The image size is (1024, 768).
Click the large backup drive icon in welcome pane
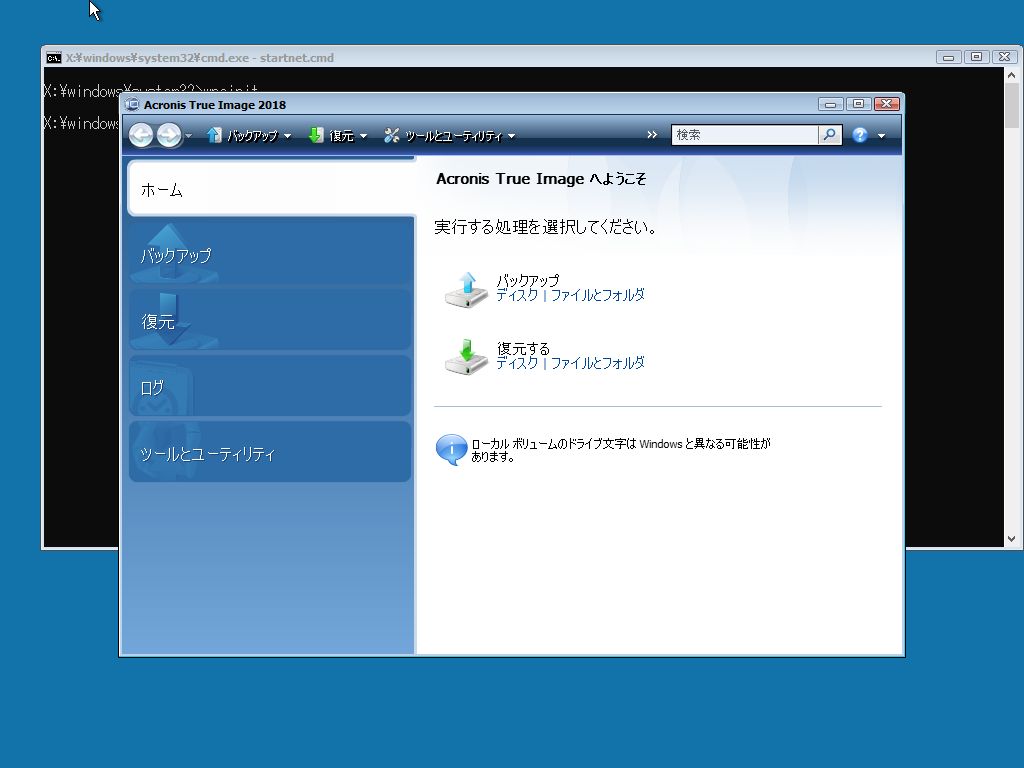466,289
